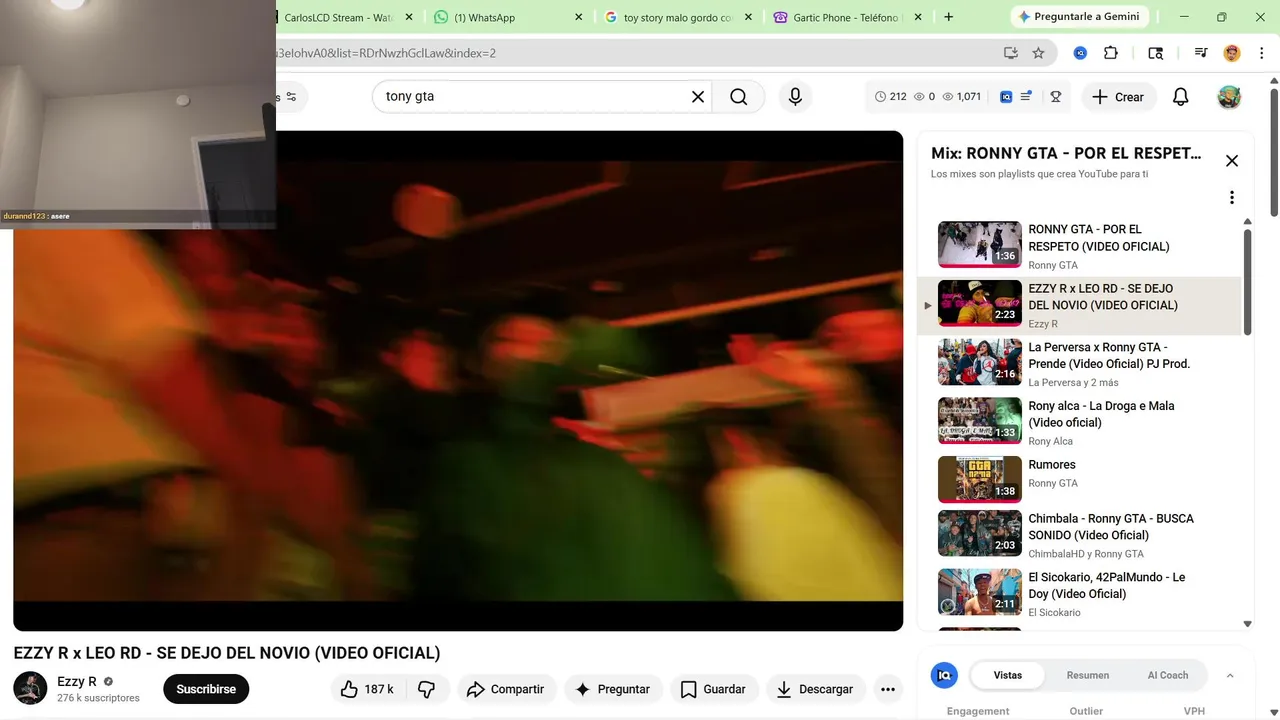Viewport: 1280px width, 720px height.
Task: Click the window-with-magnifier Chrome toolbar icon
Action: click(1156, 53)
